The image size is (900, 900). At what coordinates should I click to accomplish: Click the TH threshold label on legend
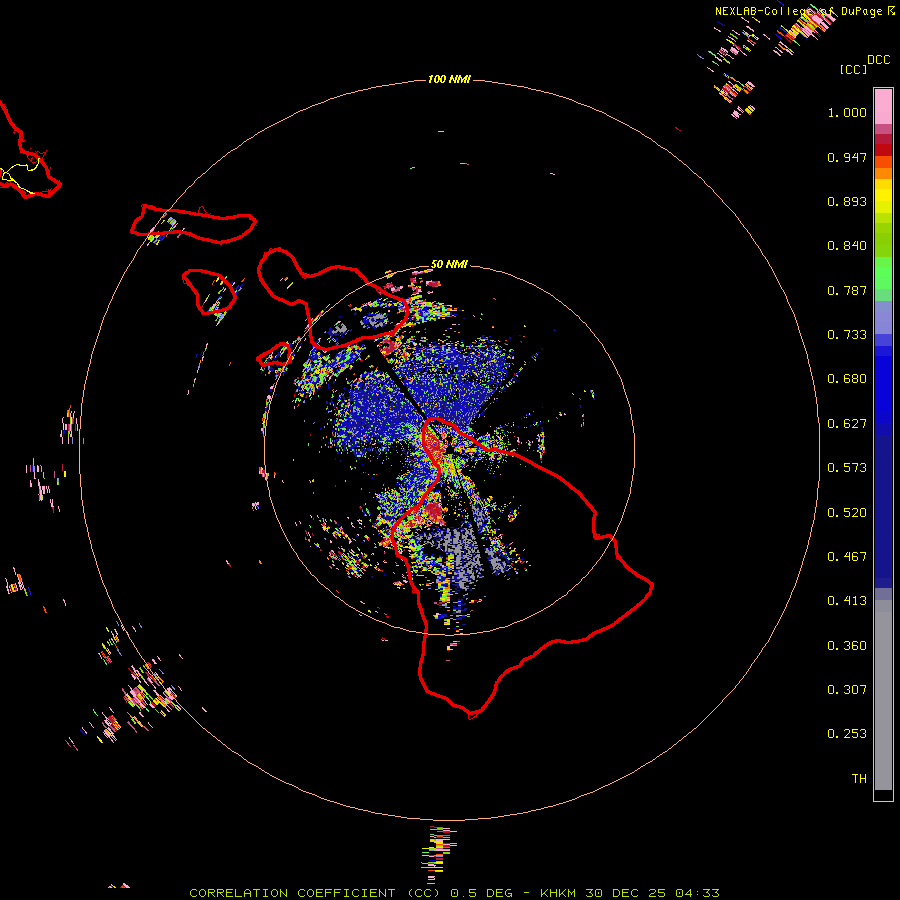(859, 779)
